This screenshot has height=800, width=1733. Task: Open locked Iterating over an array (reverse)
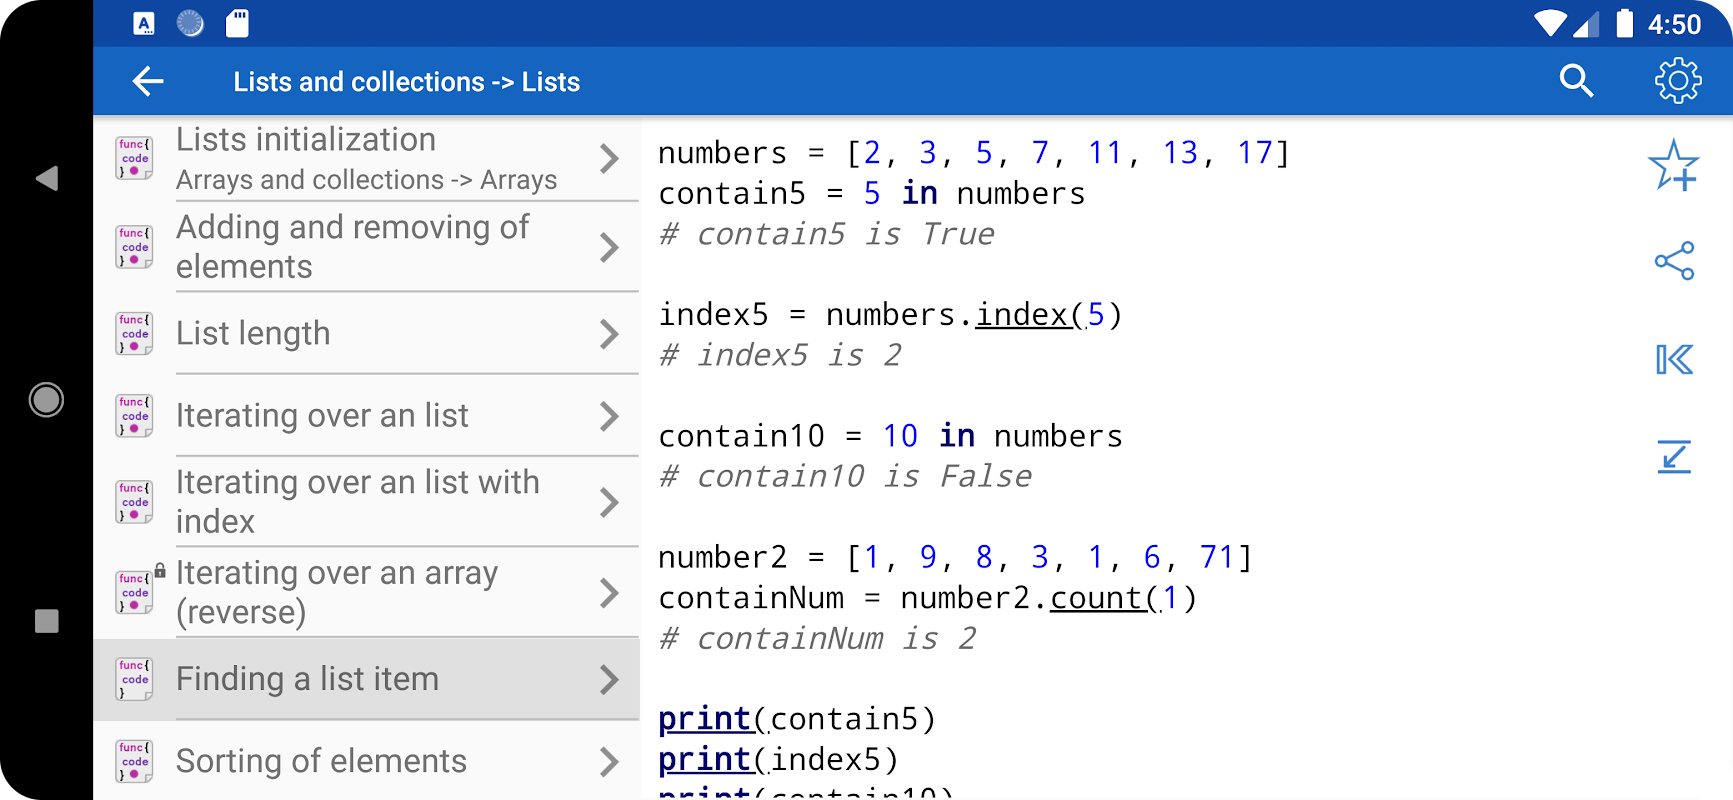(x=337, y=592)
